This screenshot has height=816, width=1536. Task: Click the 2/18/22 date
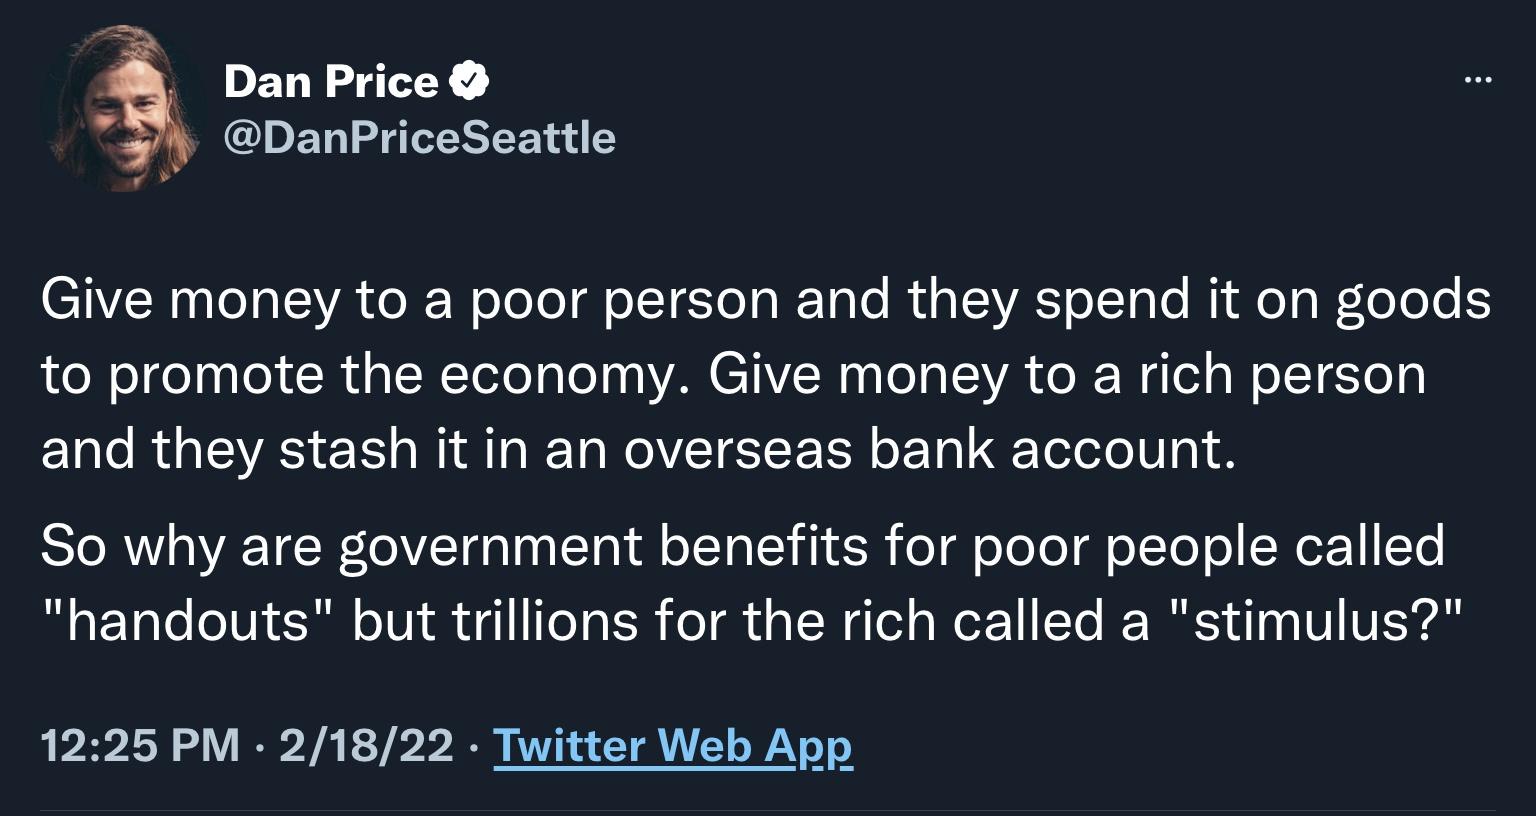pos(366,745)
